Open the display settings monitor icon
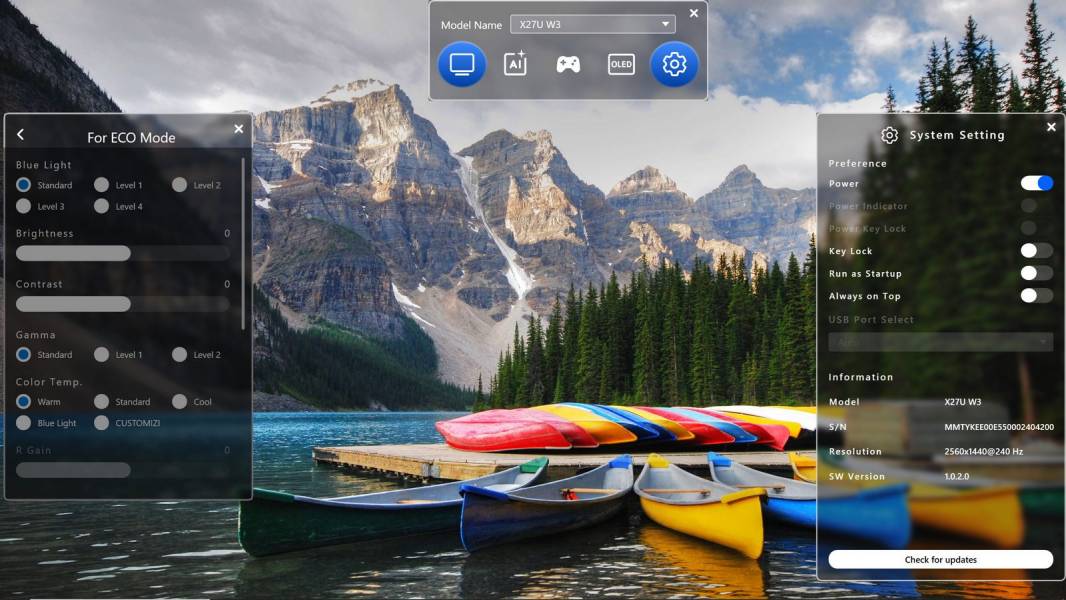Viewport: 1066px width, 600px height. [462, 65]
